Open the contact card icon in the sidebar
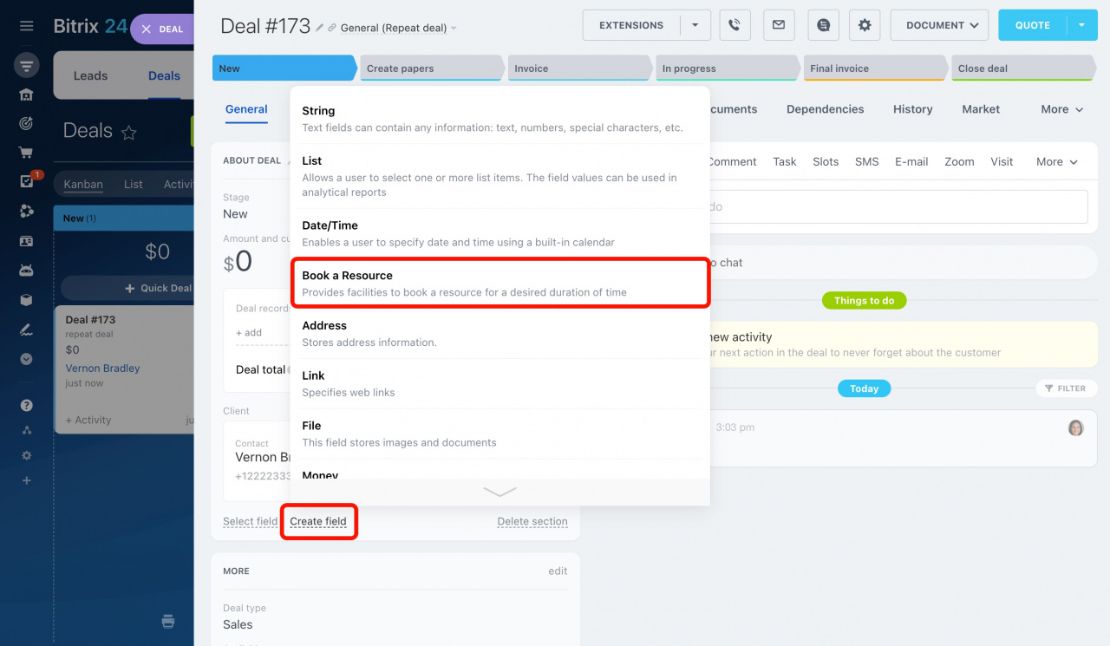 pyautogui.click(x=26, y=241)
